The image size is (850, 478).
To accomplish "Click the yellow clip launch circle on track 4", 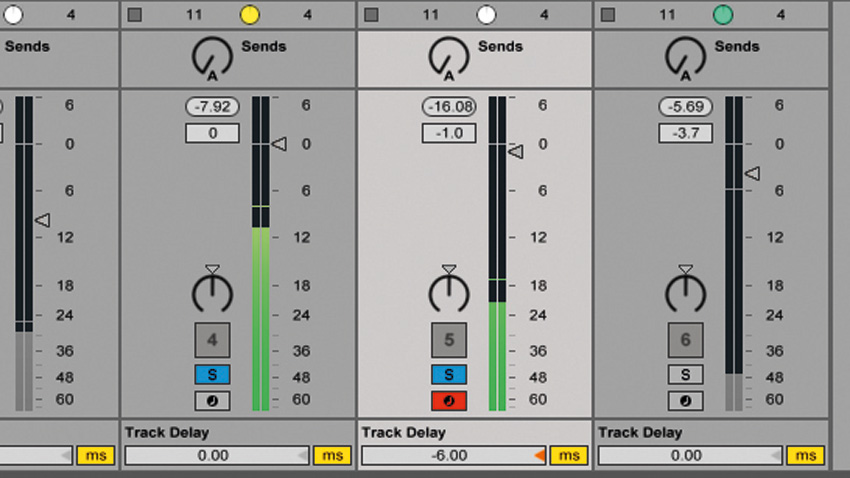I will pyautogui.click(x=249, y=15).
